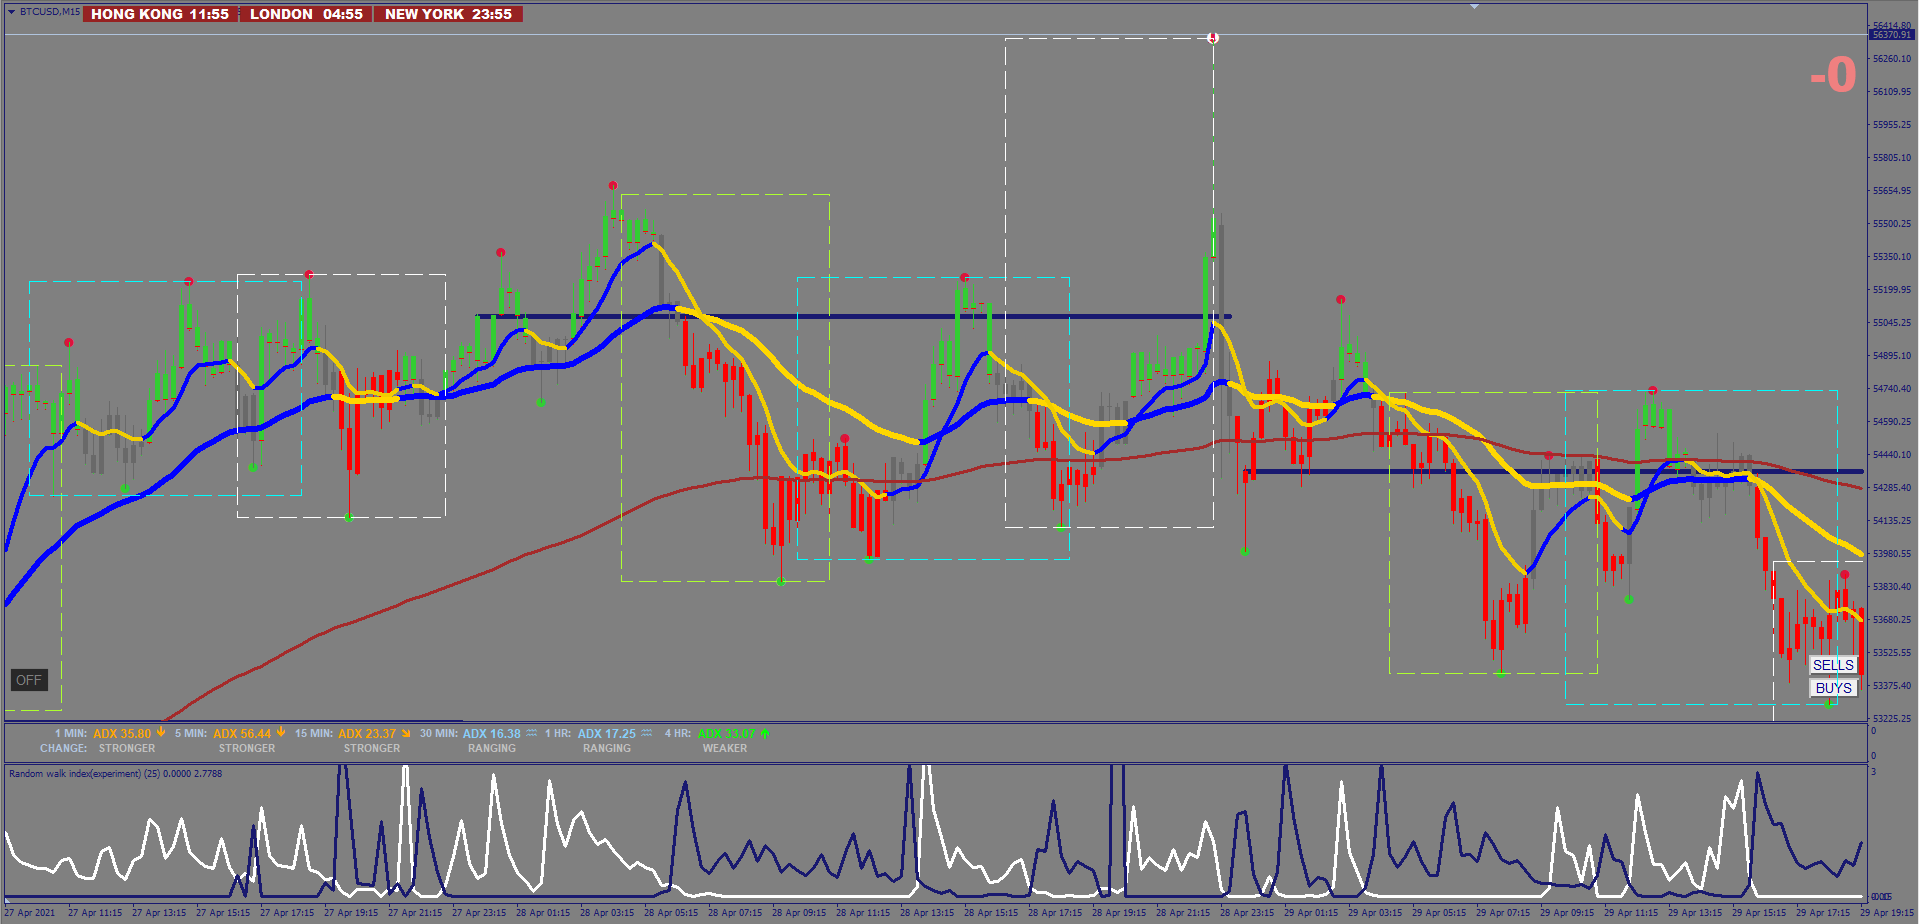Click the 56260.10 price scale label

click(x=1891, y=59)
